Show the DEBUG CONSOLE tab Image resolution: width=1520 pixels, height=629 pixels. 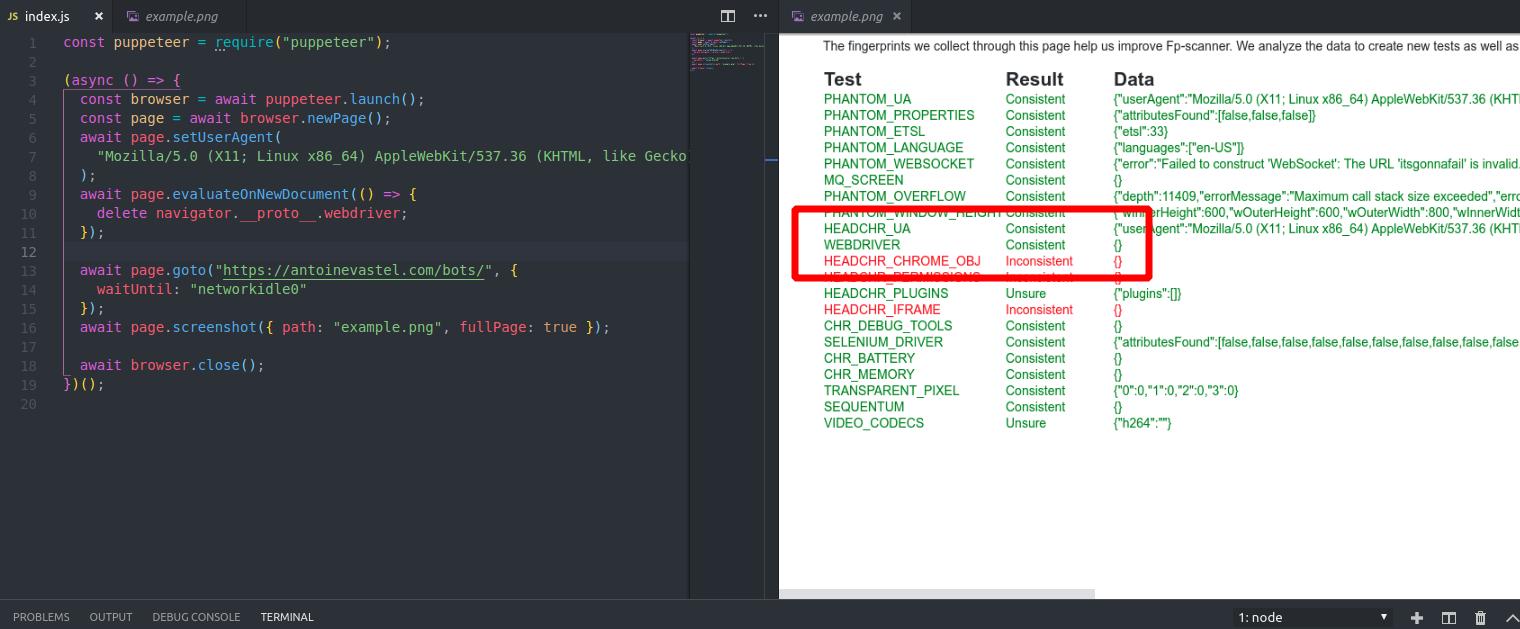tap(196, 617)
